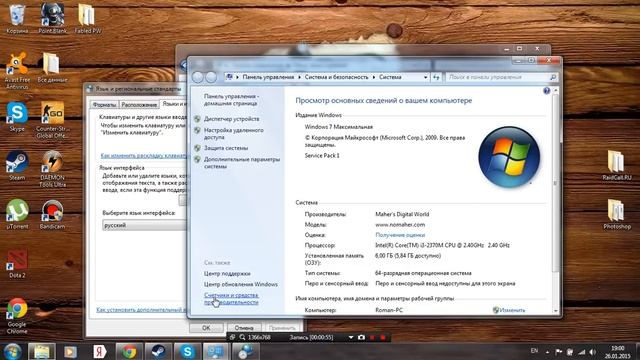640x360 pixels.
Task: Open the русский interface language combo box
Action: [144, 225]
